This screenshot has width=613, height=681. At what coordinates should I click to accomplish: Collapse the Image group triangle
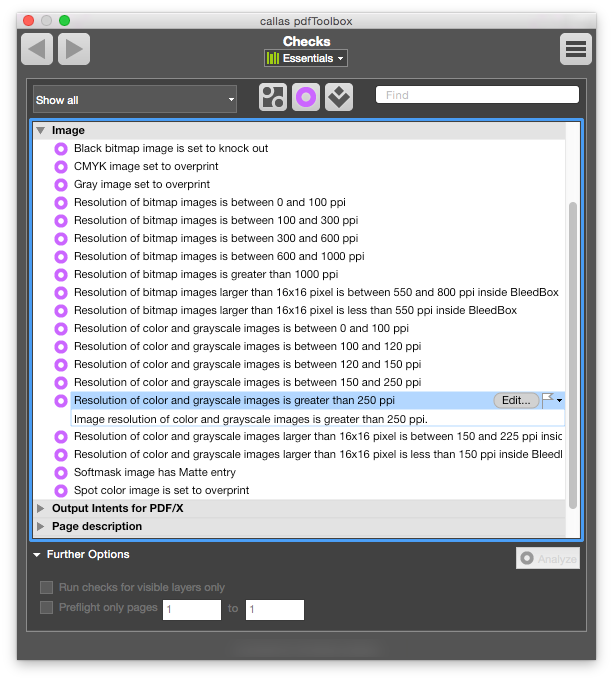click(41, 130)
